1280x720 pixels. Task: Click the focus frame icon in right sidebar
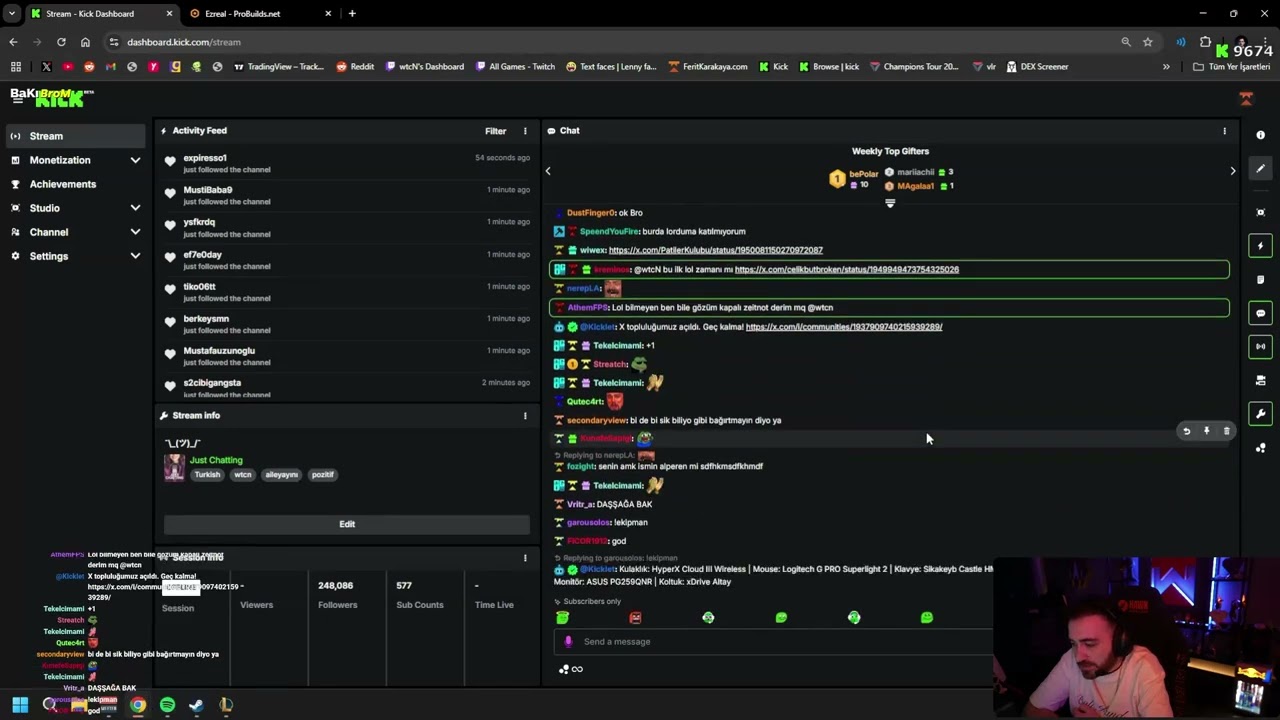pos(1260,212)
